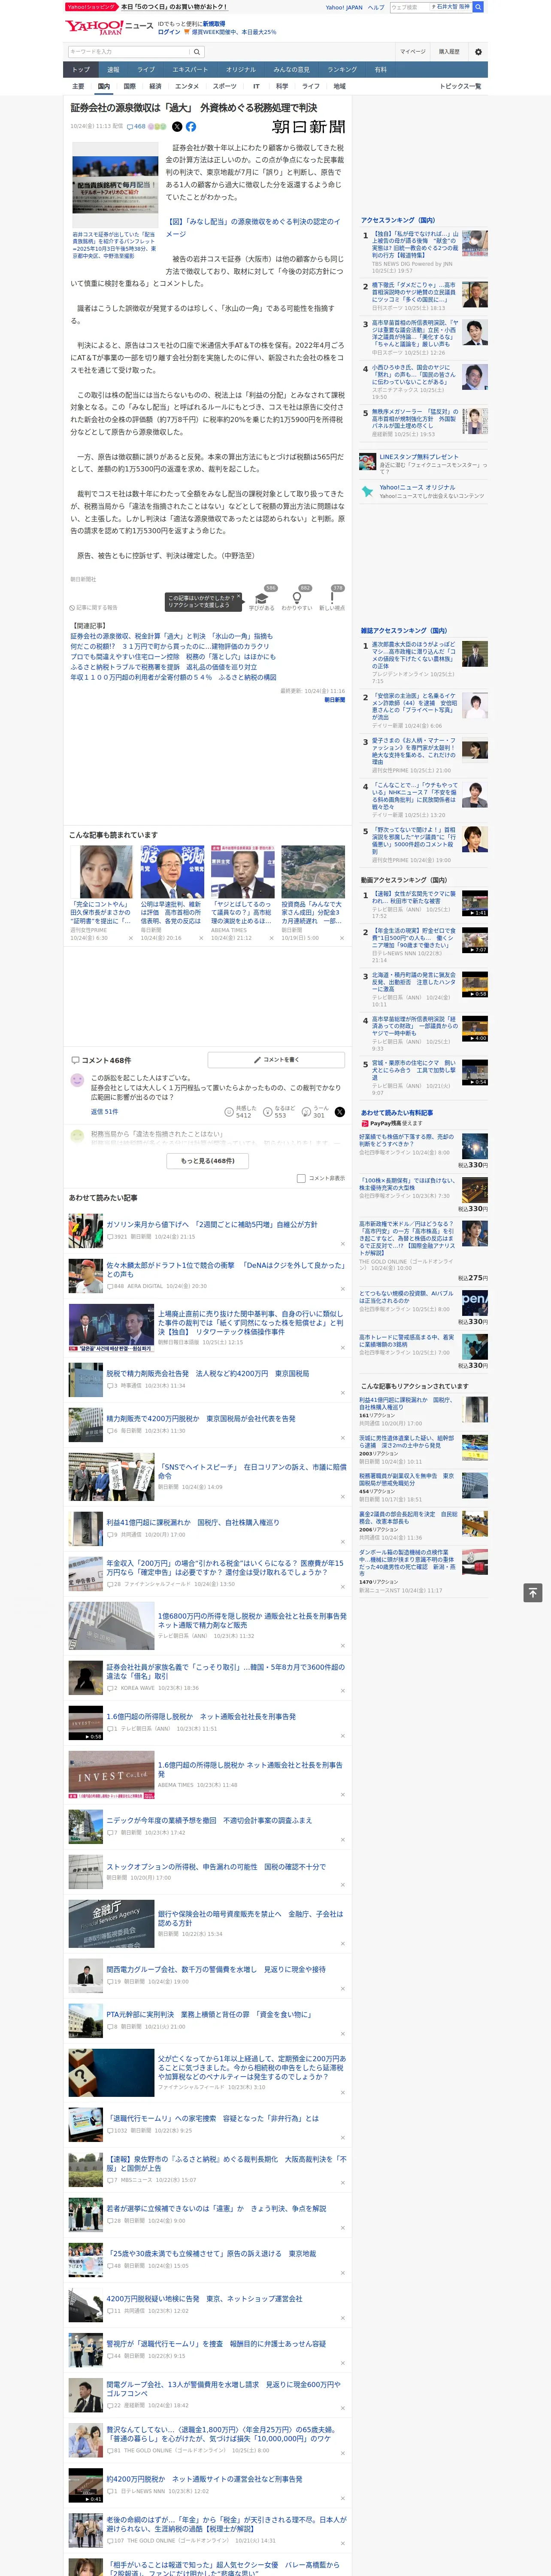Open the Yahoo!ショッピング banner label
Image resolution: width=551 pixels, height=2576 pixels.
(91, 7)
